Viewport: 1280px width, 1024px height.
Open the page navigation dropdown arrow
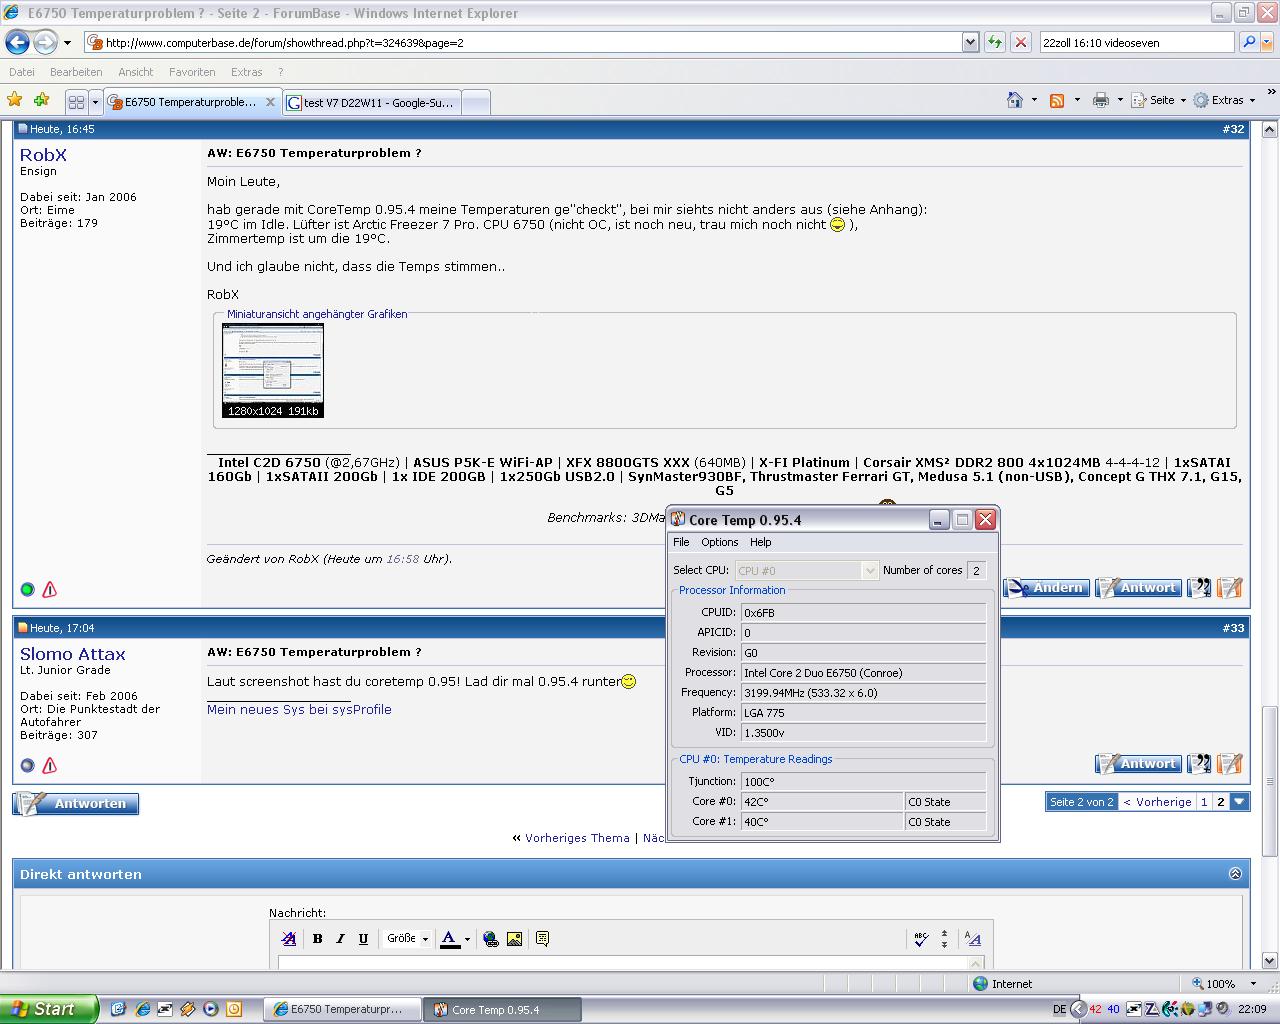click(1240, 802)
